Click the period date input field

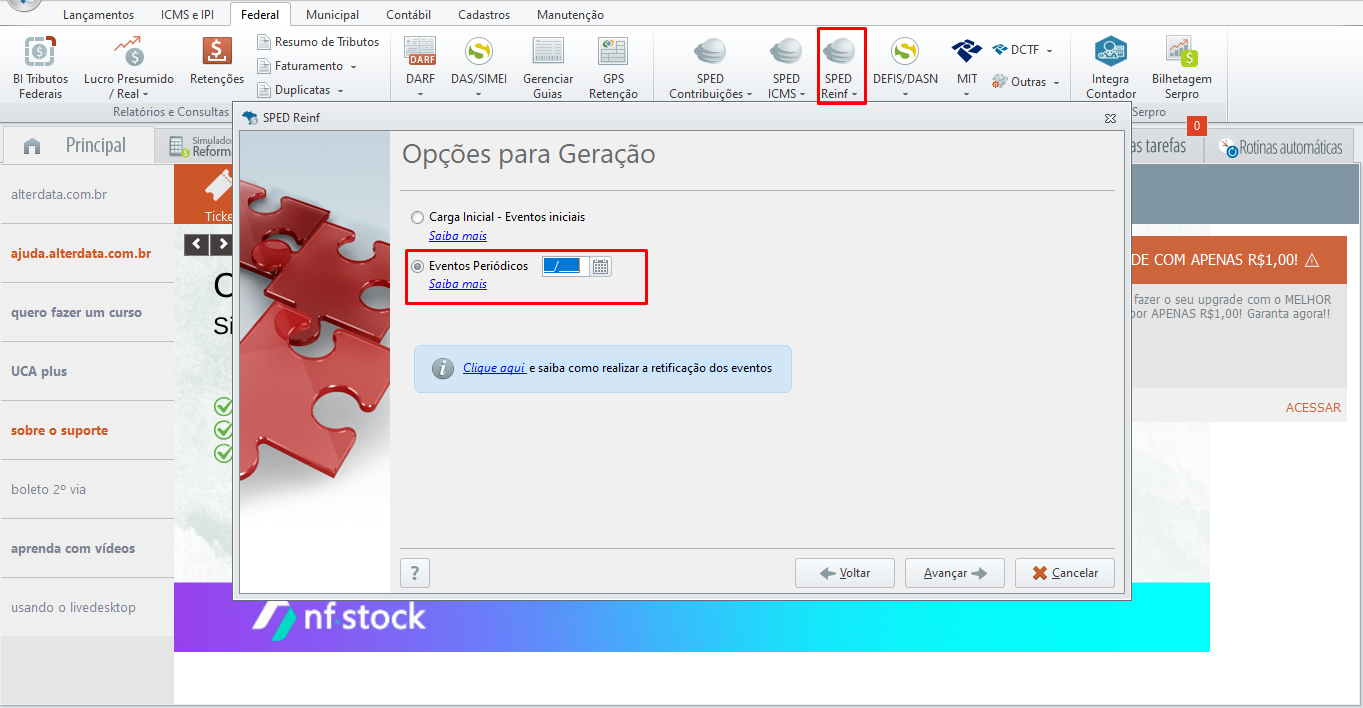click(565, 266)
